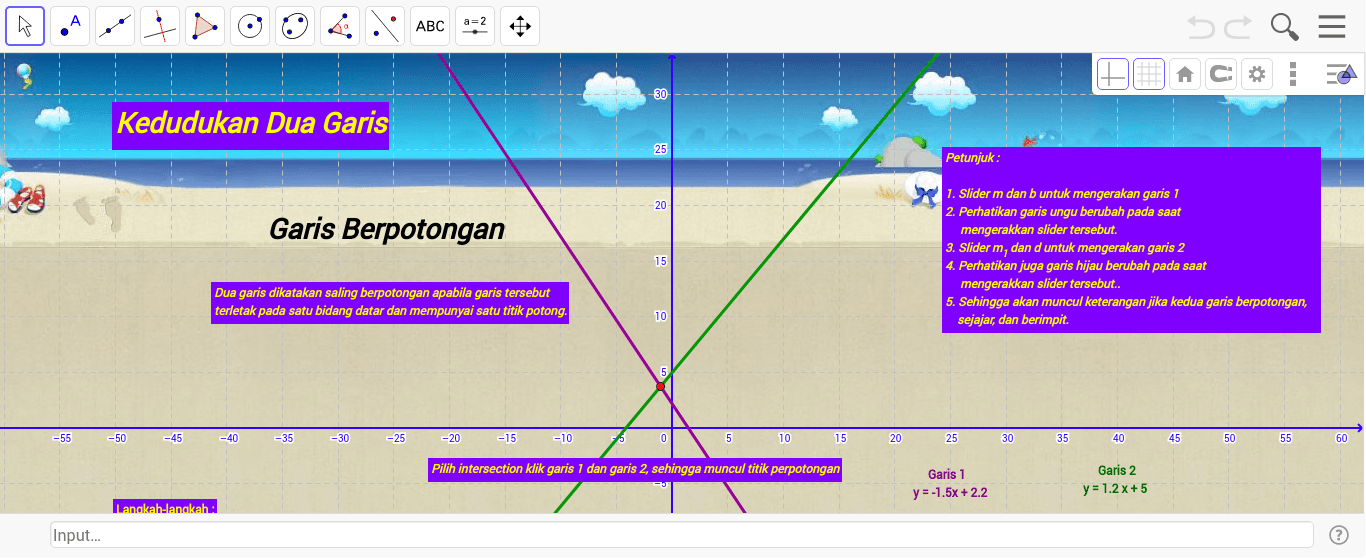Image resolution: width=1366 pixels, height=558 pixels.
Task: Click the 'Garis Berpotongan' heading
Action: (x=387, y=230)
